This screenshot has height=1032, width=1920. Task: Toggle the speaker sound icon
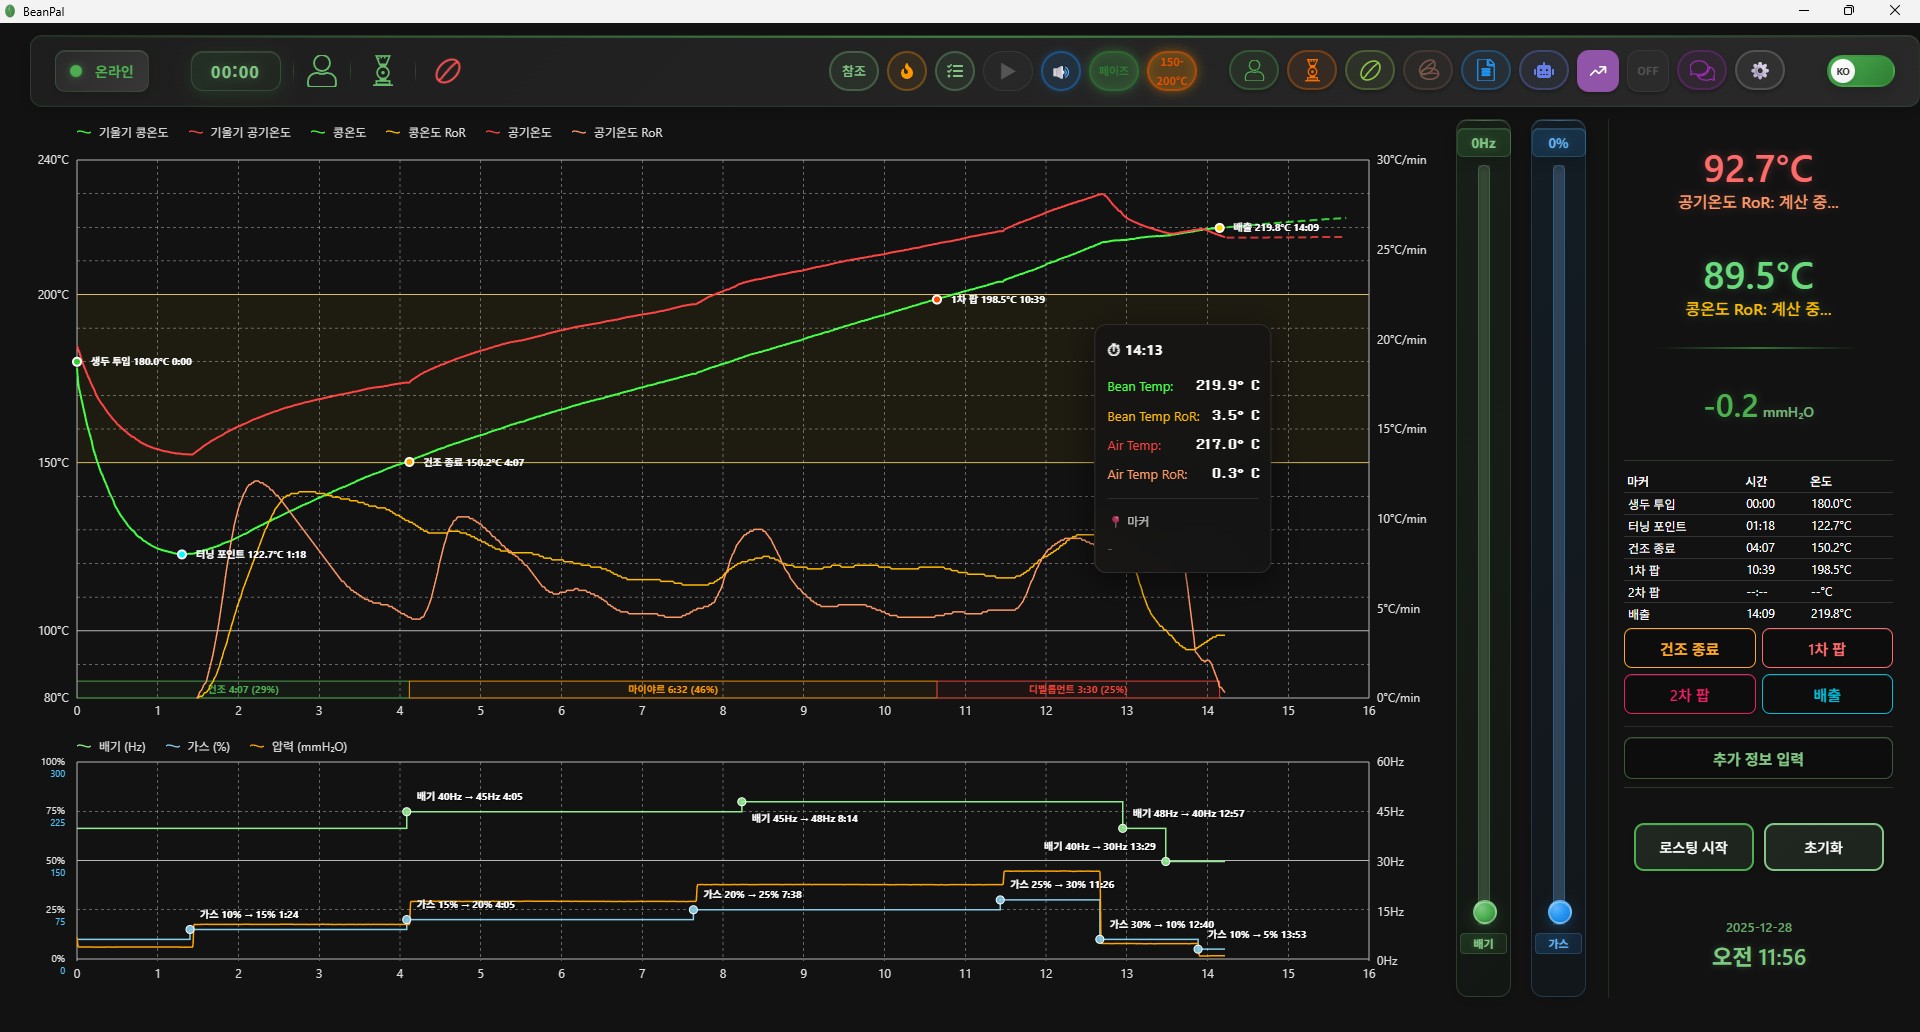click(1061, 71)
